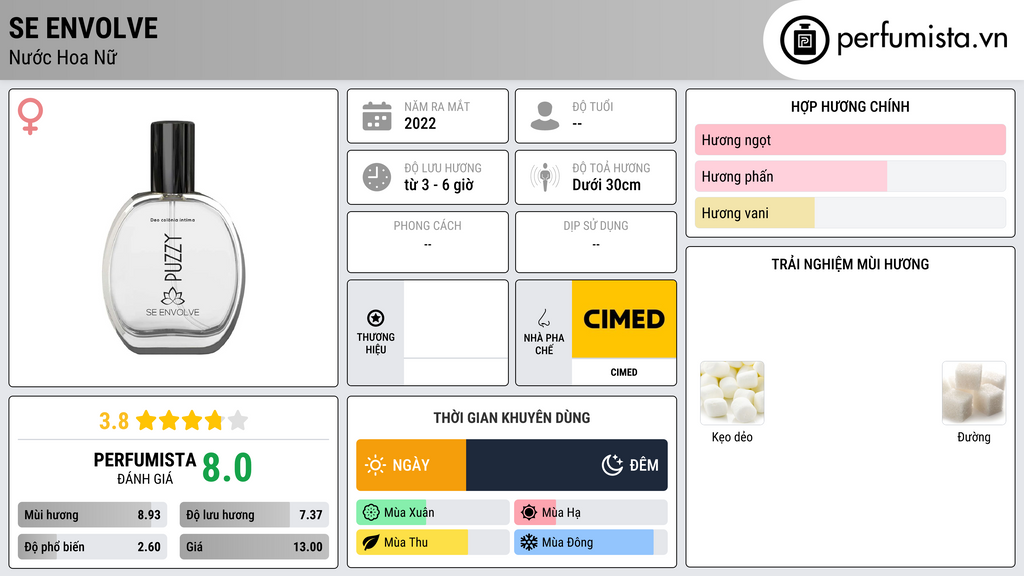1024x576 pixels.
Task: Open the Kẹo dẻo marshmallow note image
Action: coord(732,393)
